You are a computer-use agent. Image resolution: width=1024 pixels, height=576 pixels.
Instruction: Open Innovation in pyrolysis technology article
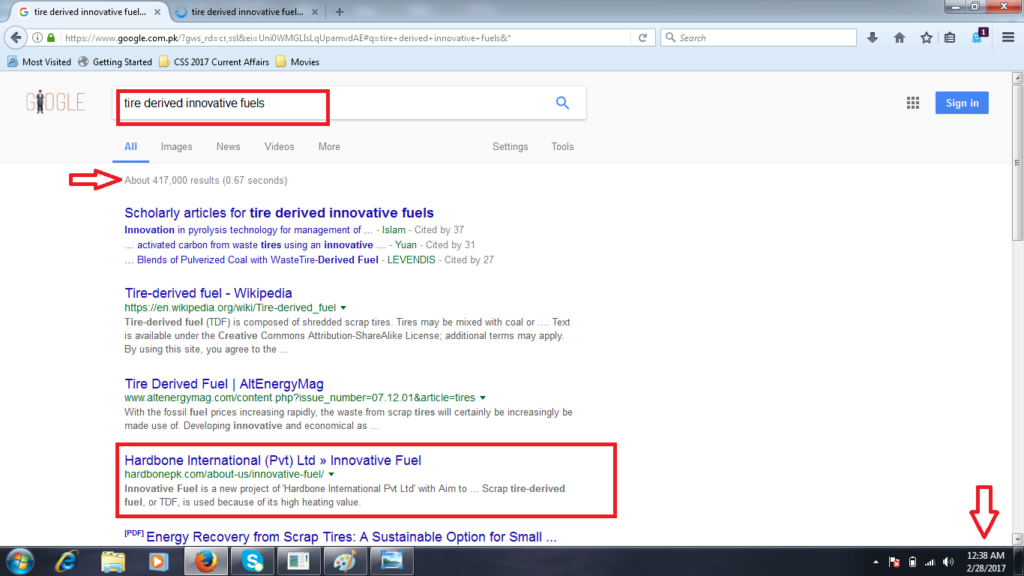(x=248, y=230)
